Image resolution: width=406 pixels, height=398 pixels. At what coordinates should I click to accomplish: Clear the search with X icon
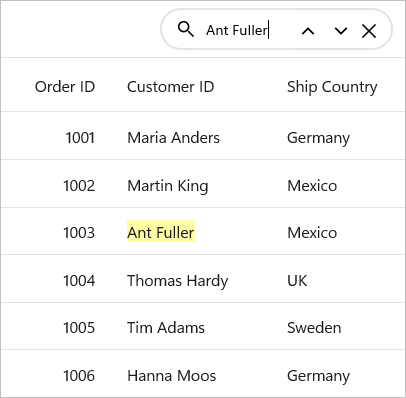click(369, 31)
